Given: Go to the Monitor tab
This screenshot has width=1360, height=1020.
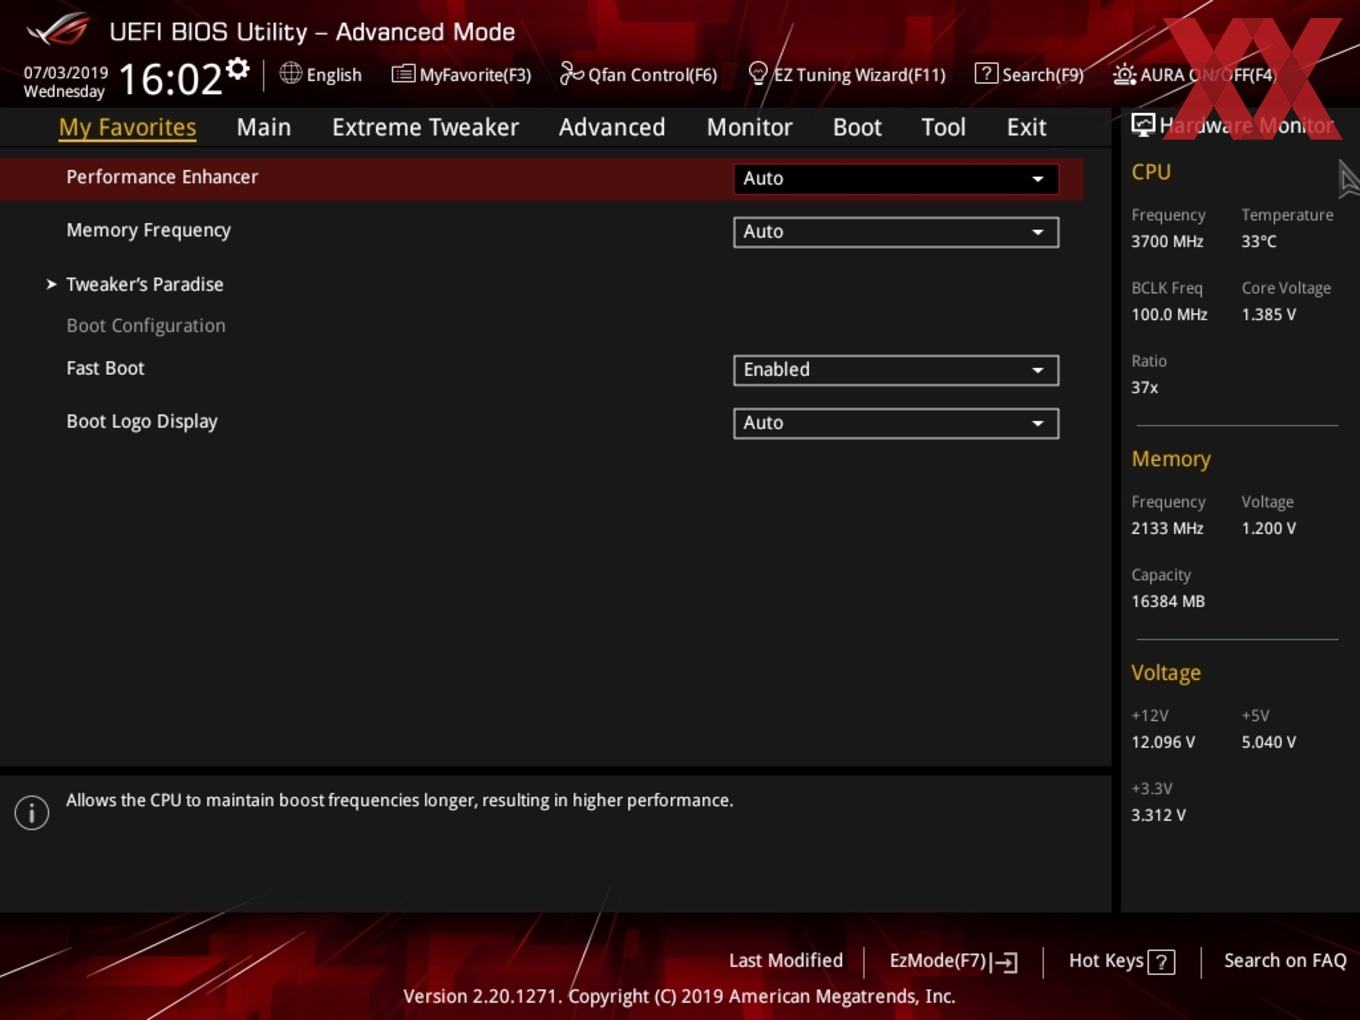Looking at the screenshot, I should [x=749, y=127].
